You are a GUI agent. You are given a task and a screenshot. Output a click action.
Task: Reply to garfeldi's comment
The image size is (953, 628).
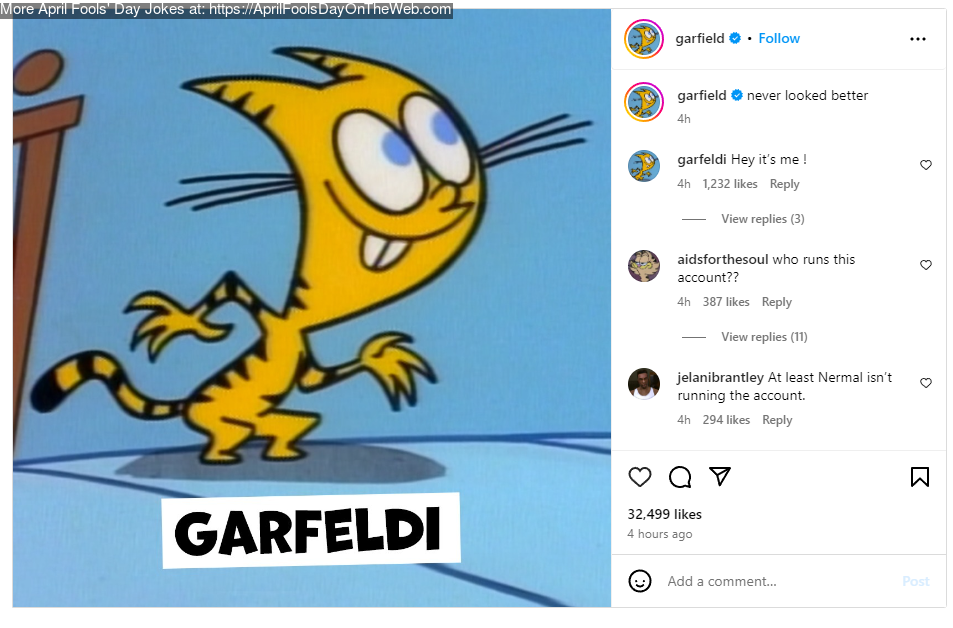click(784, 184)
